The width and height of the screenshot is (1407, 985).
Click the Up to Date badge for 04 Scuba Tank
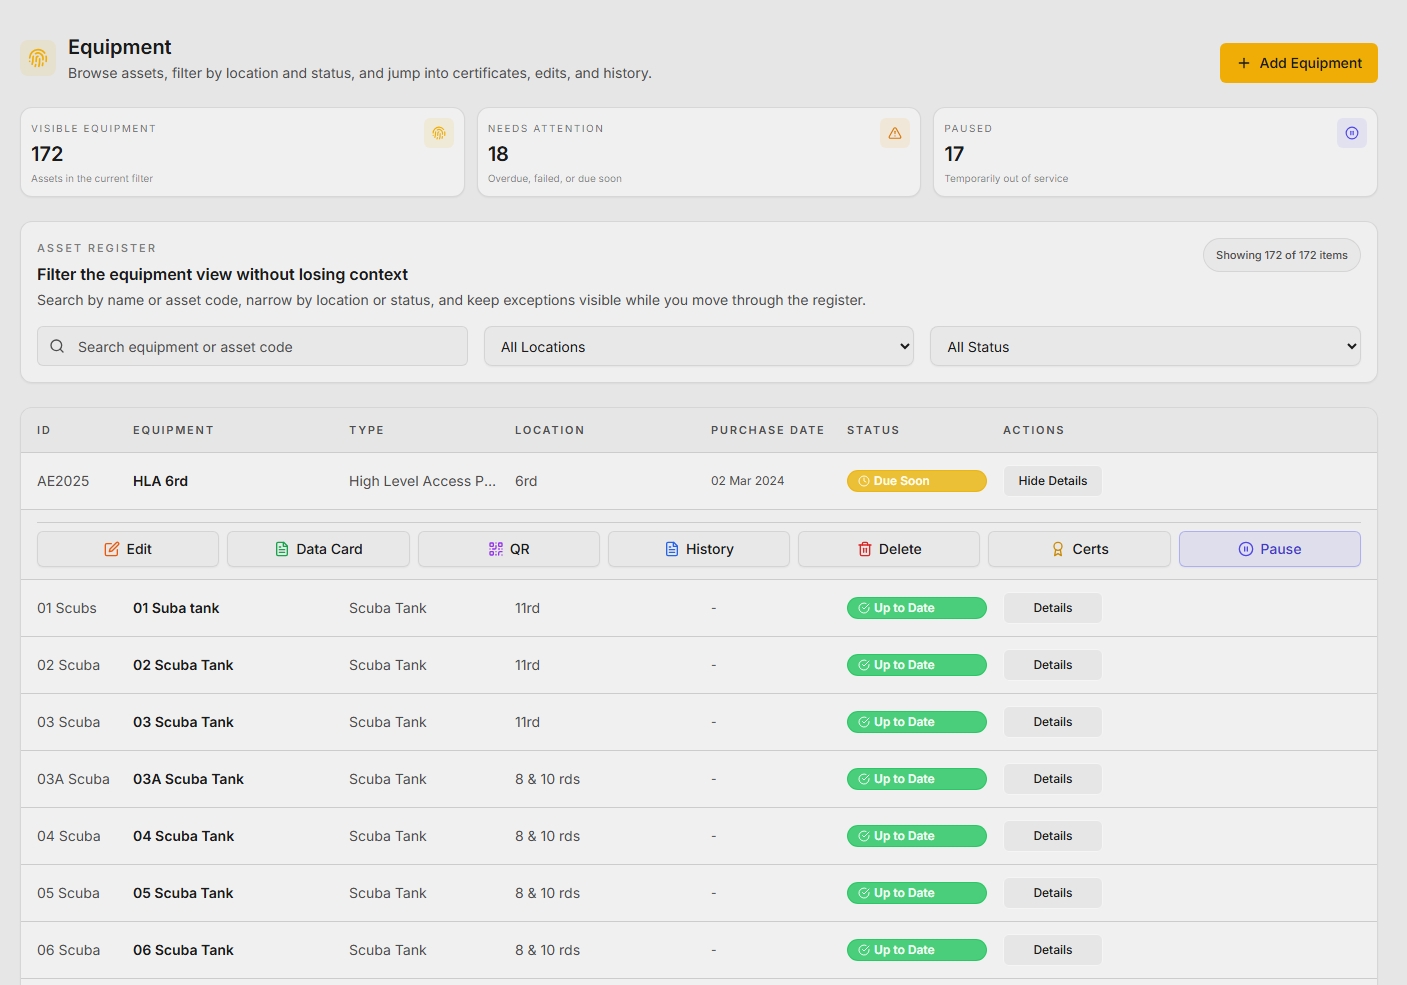(916, 836)
